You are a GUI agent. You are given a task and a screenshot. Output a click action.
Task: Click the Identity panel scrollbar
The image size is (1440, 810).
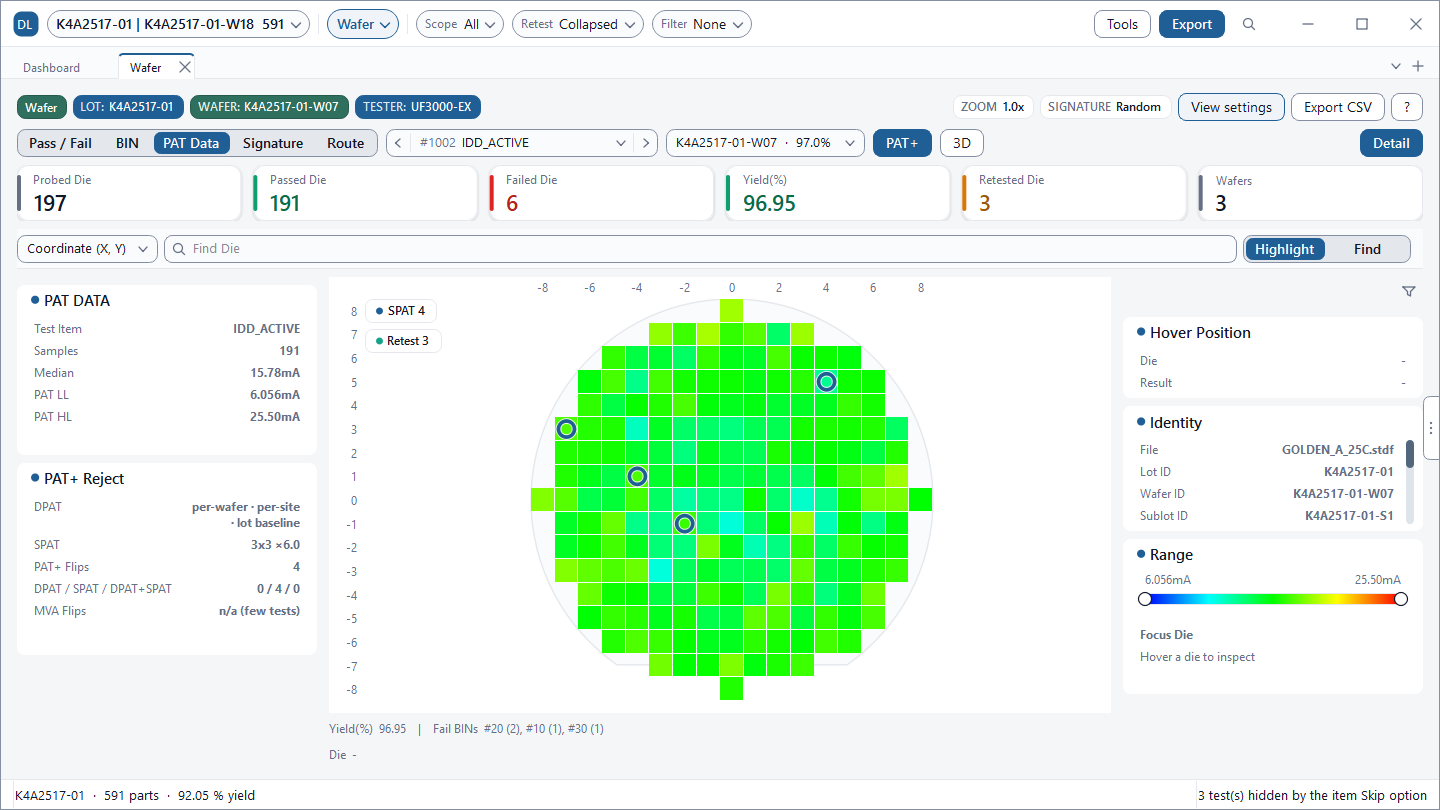(1410, 454)
